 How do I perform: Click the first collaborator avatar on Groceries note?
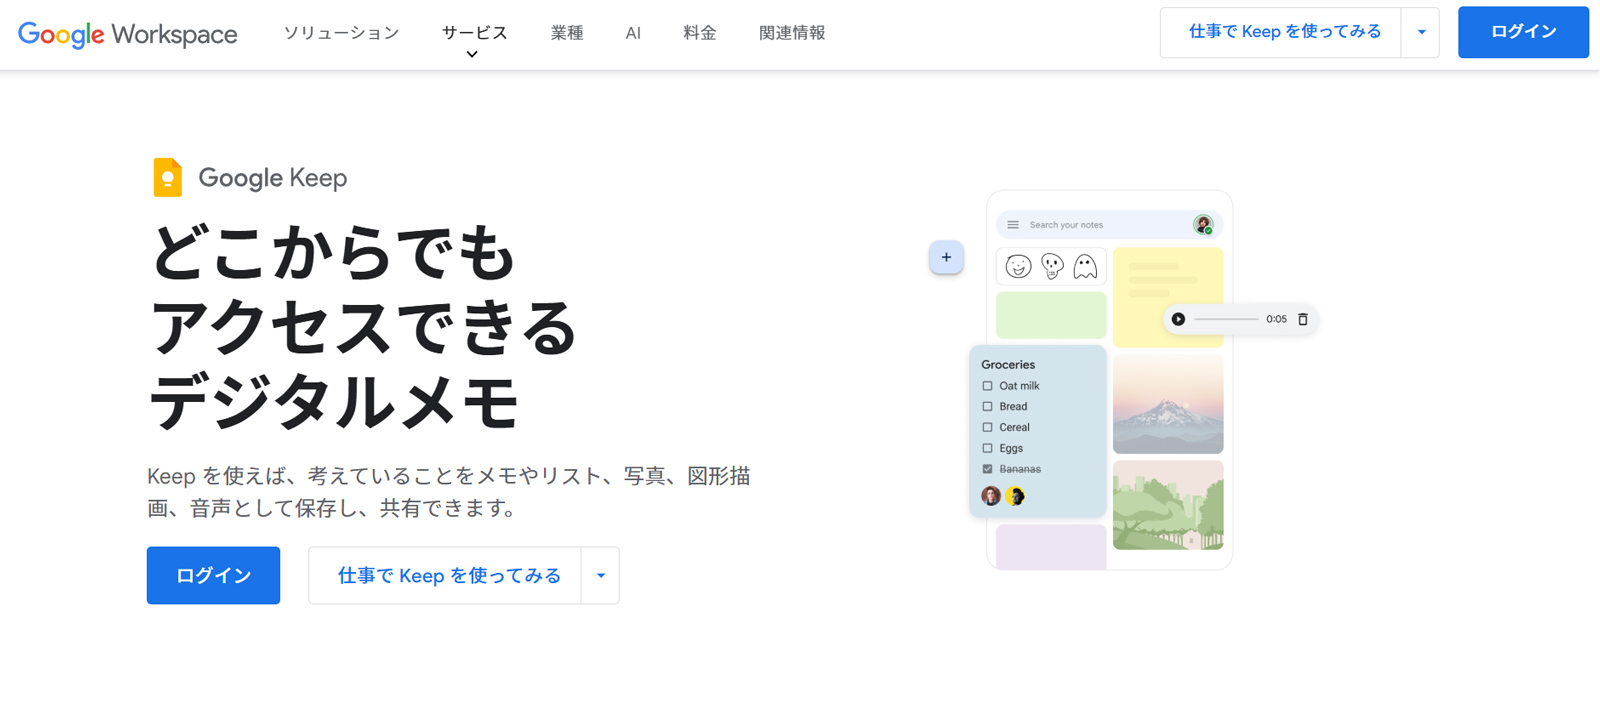coord(991,496)
